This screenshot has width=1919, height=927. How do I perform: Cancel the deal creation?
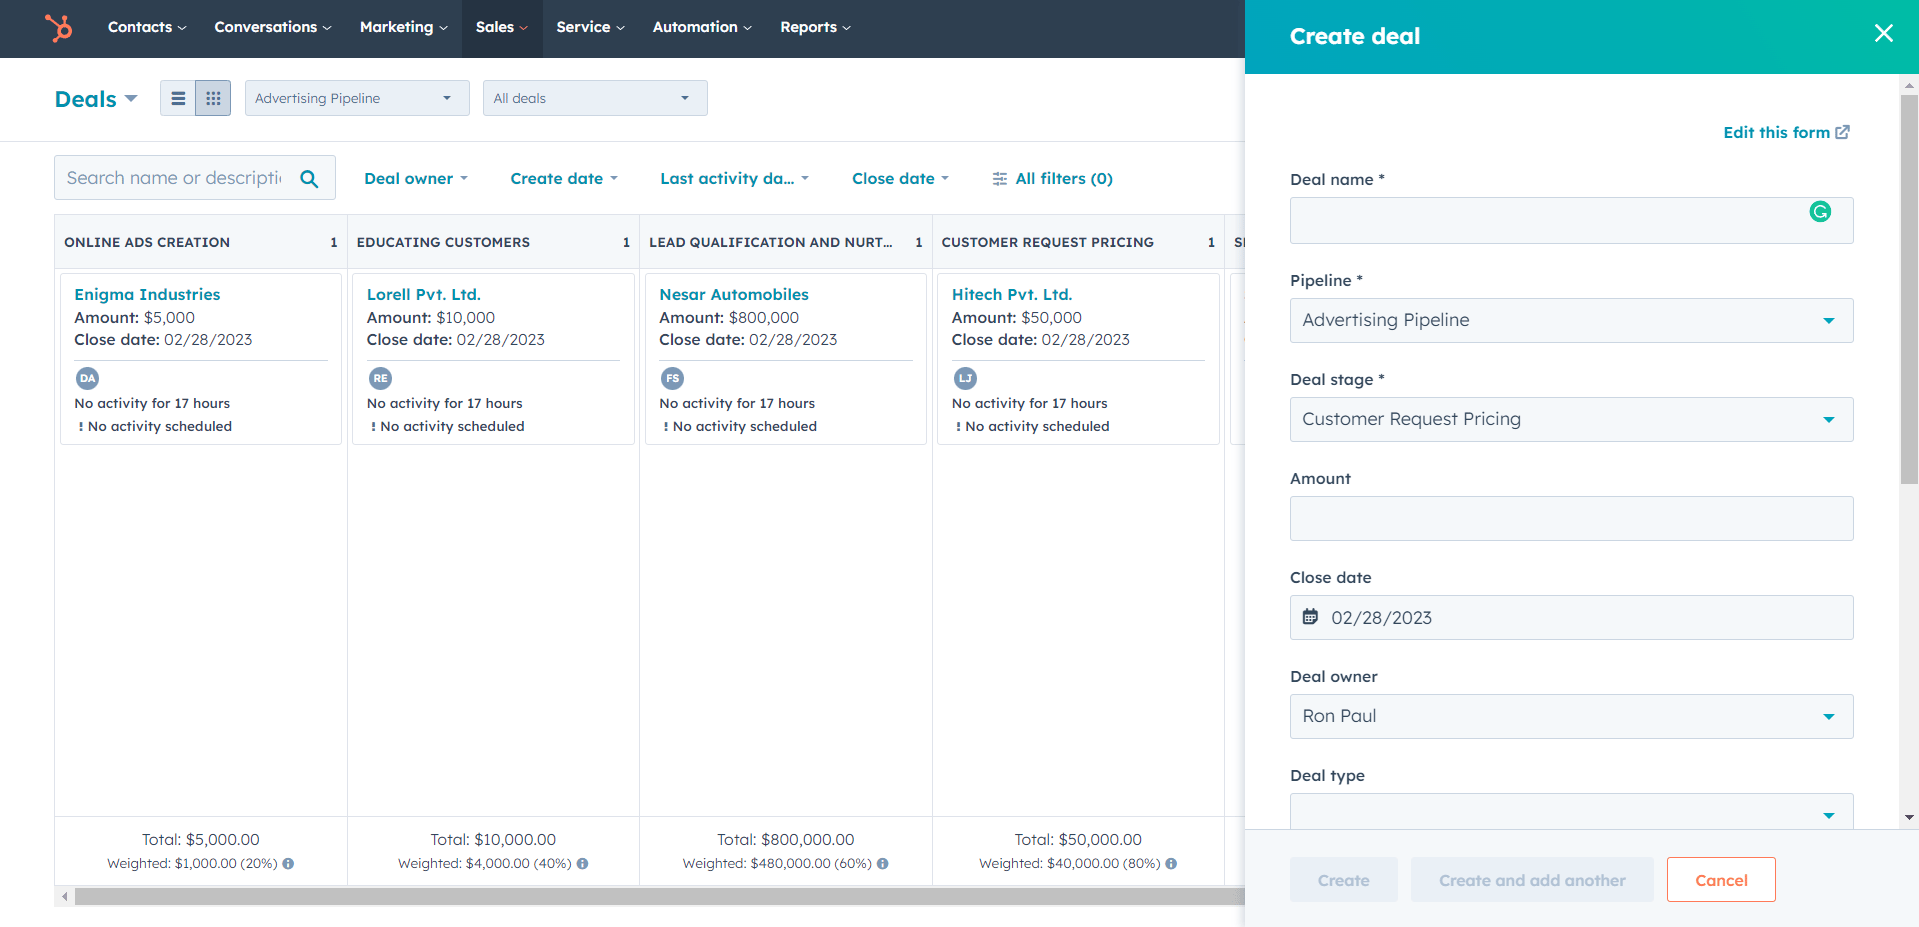pyautogui.click(x=1721, y=880)
